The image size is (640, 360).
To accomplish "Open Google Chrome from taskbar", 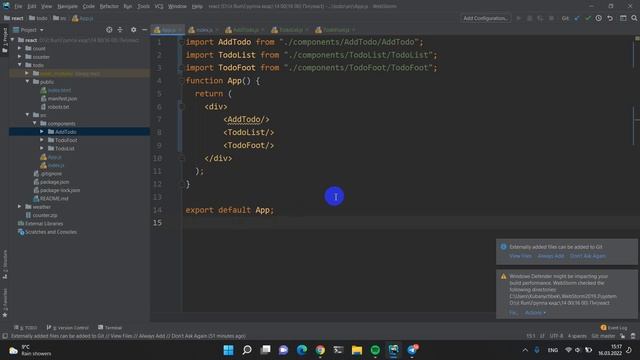I will pyautogui.click(x=320, y=350).
